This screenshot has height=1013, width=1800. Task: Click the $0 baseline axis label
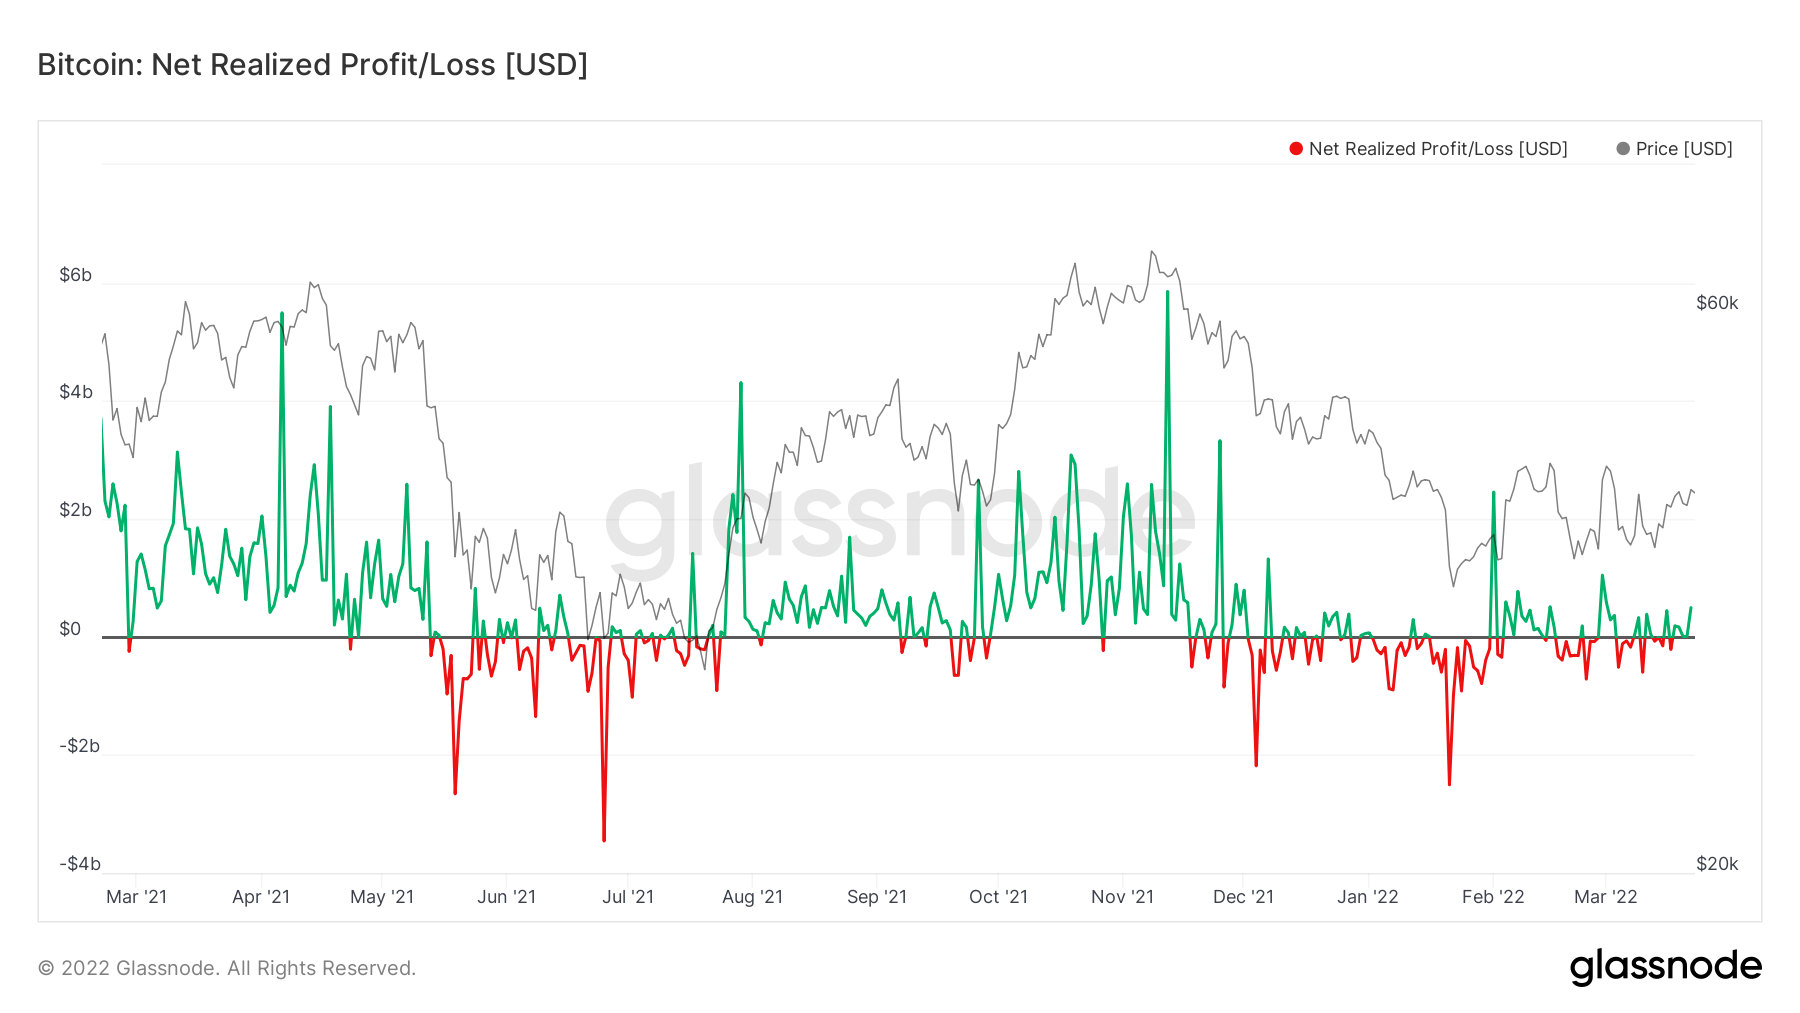70,629
